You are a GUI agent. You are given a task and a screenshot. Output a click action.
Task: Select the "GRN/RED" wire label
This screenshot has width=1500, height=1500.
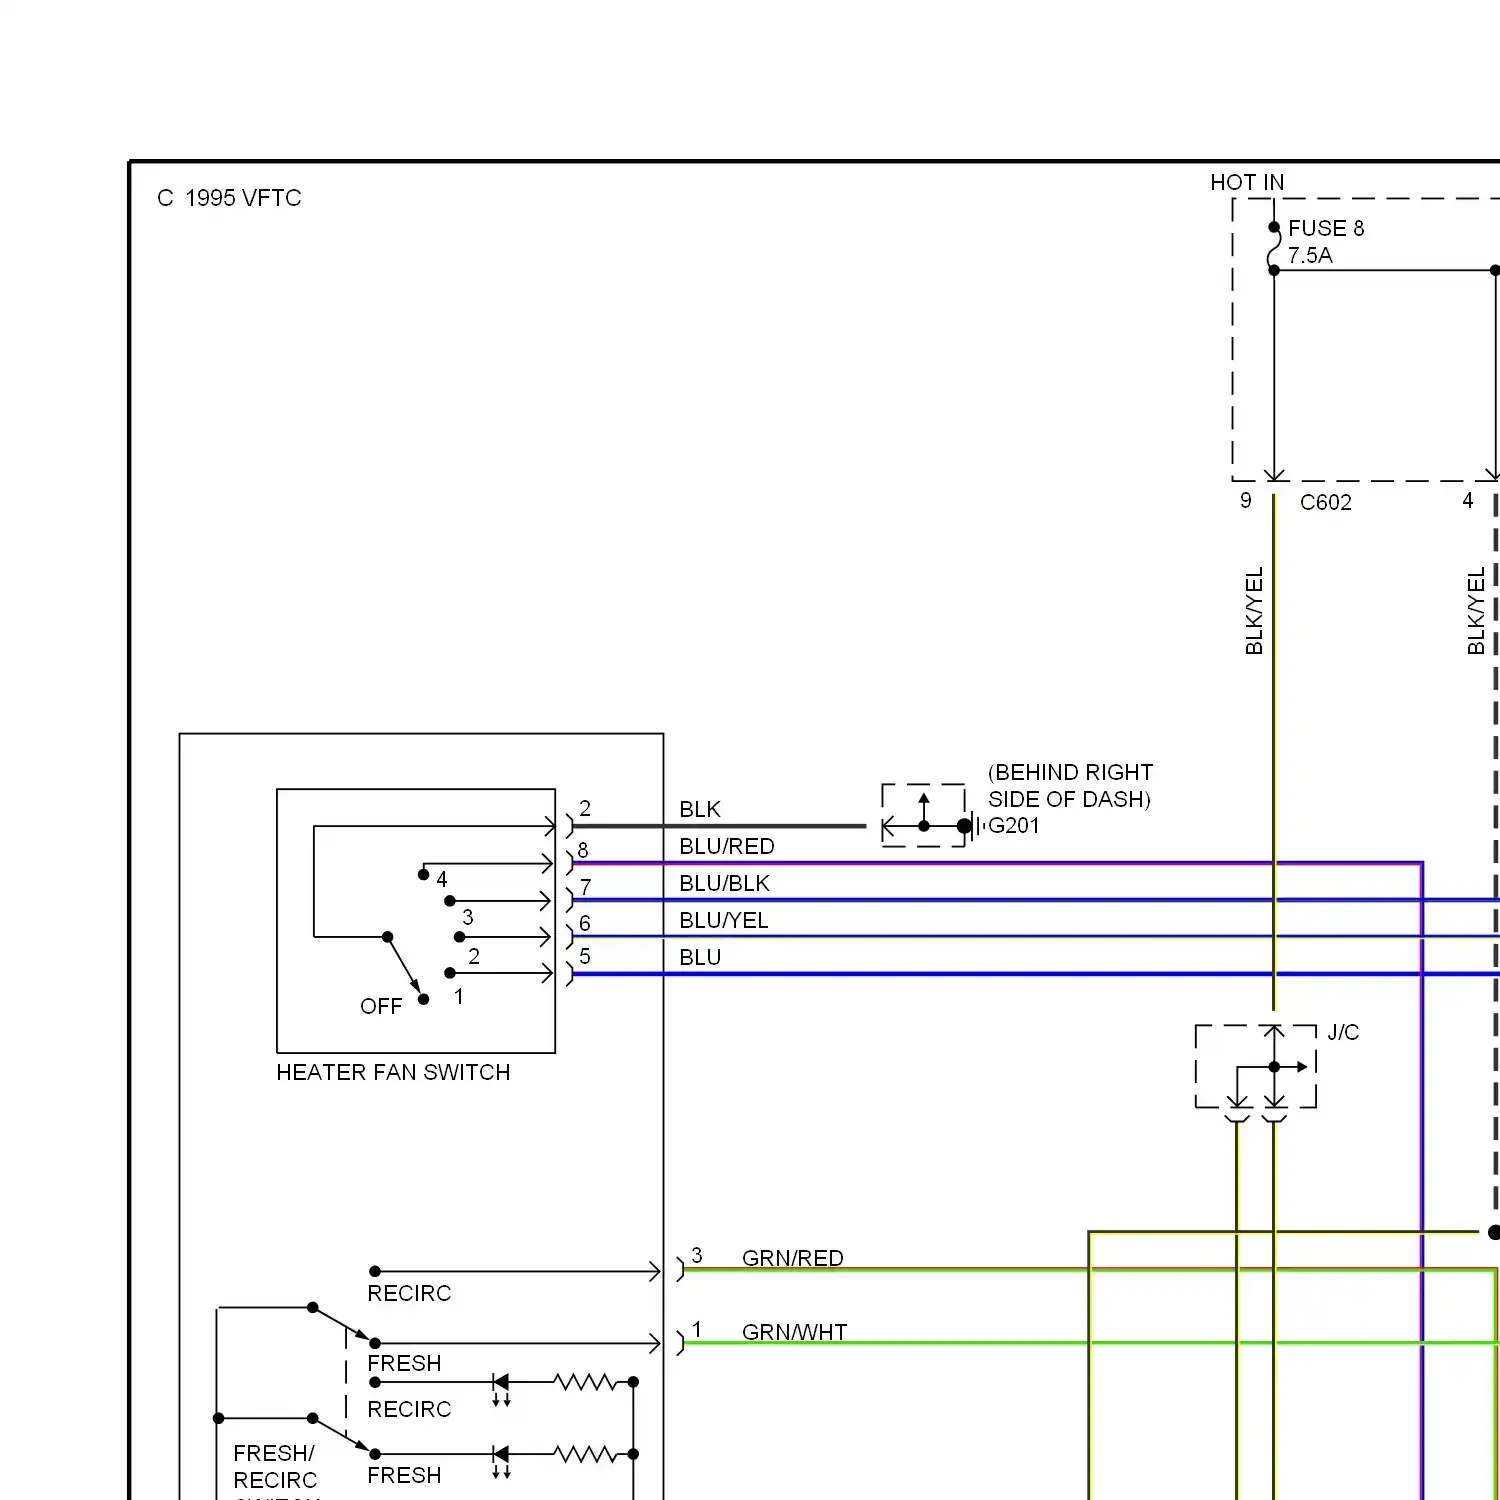793,1258
